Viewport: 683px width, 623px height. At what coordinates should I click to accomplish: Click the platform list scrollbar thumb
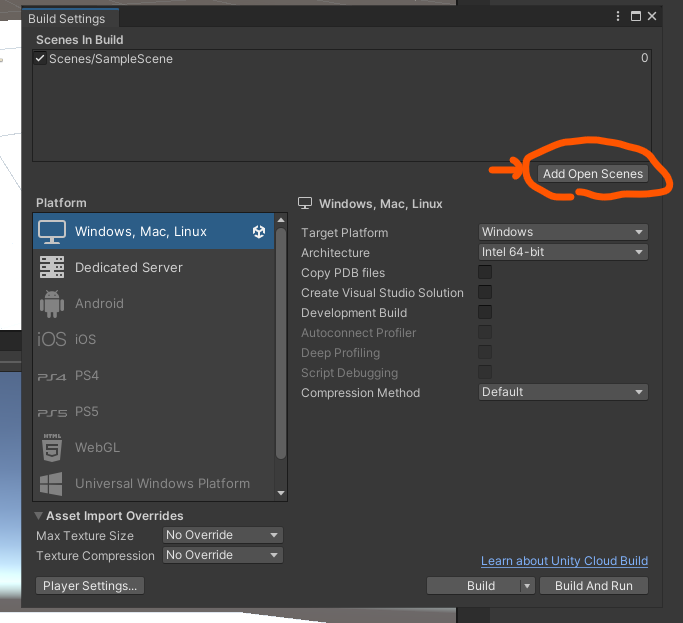coord(281,343)
